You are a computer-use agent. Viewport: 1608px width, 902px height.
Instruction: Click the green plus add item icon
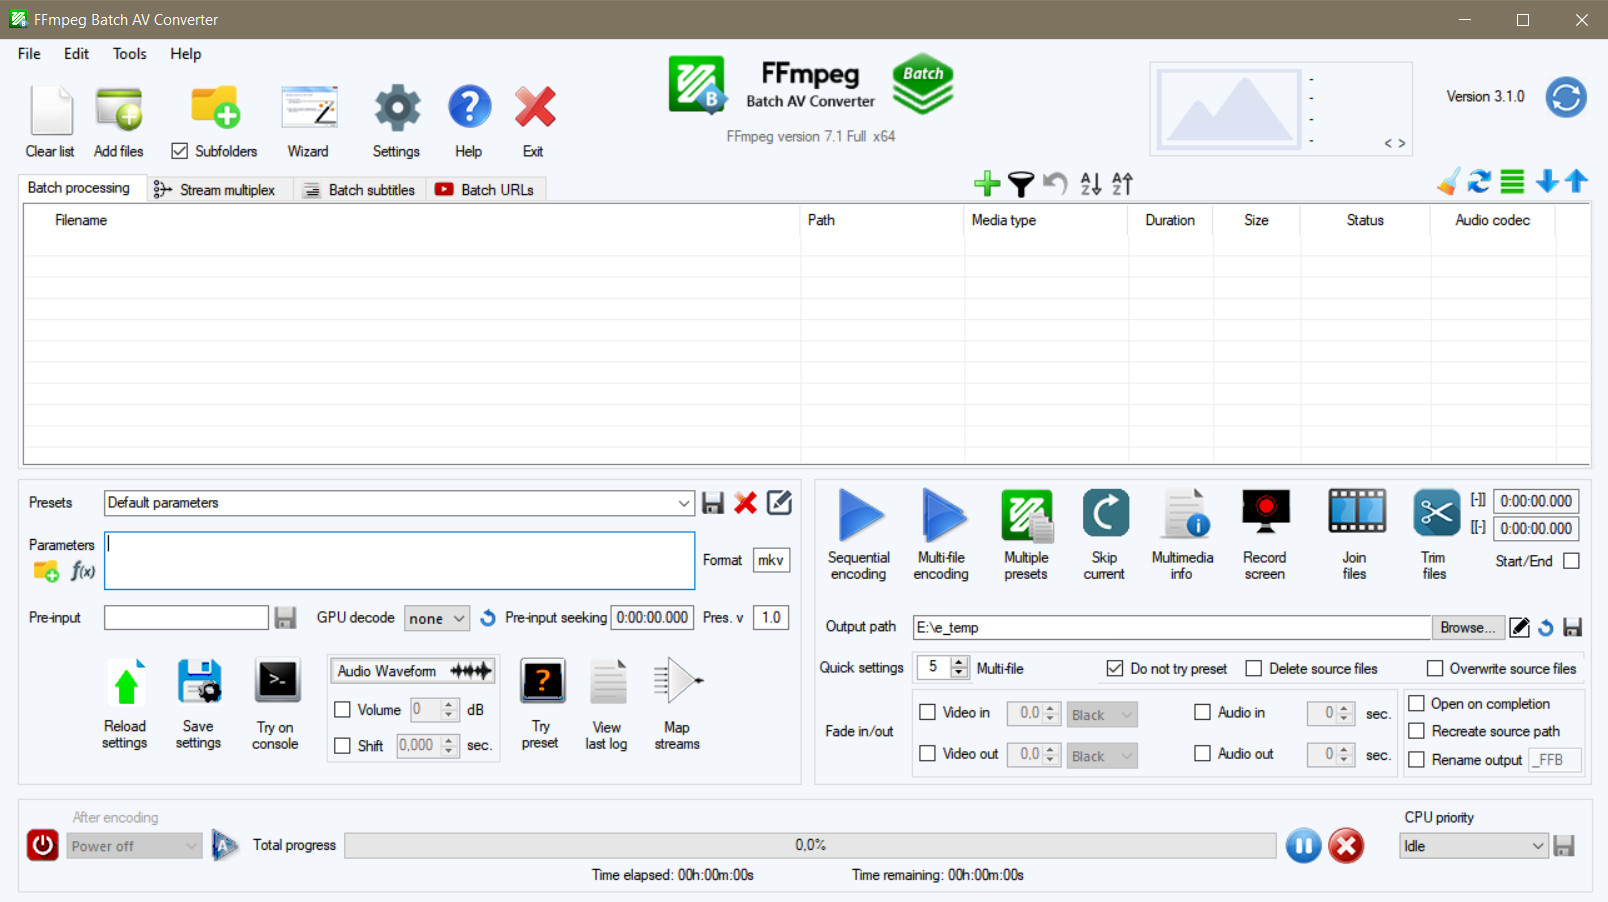click(987, 183)
